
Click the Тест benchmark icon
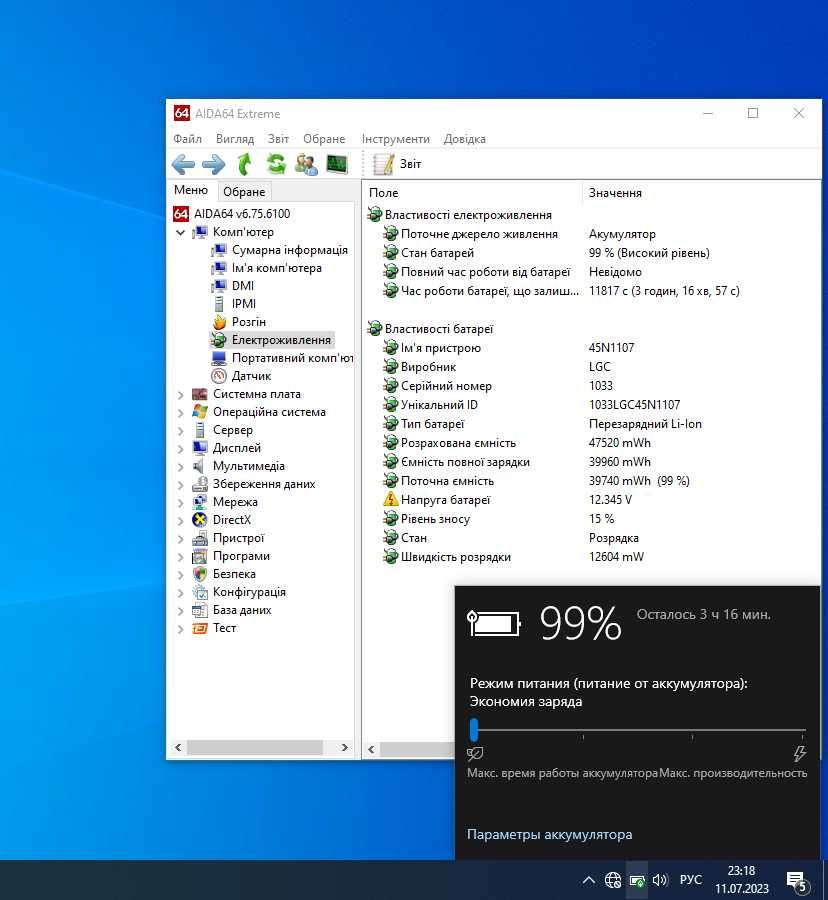point(200,629)
